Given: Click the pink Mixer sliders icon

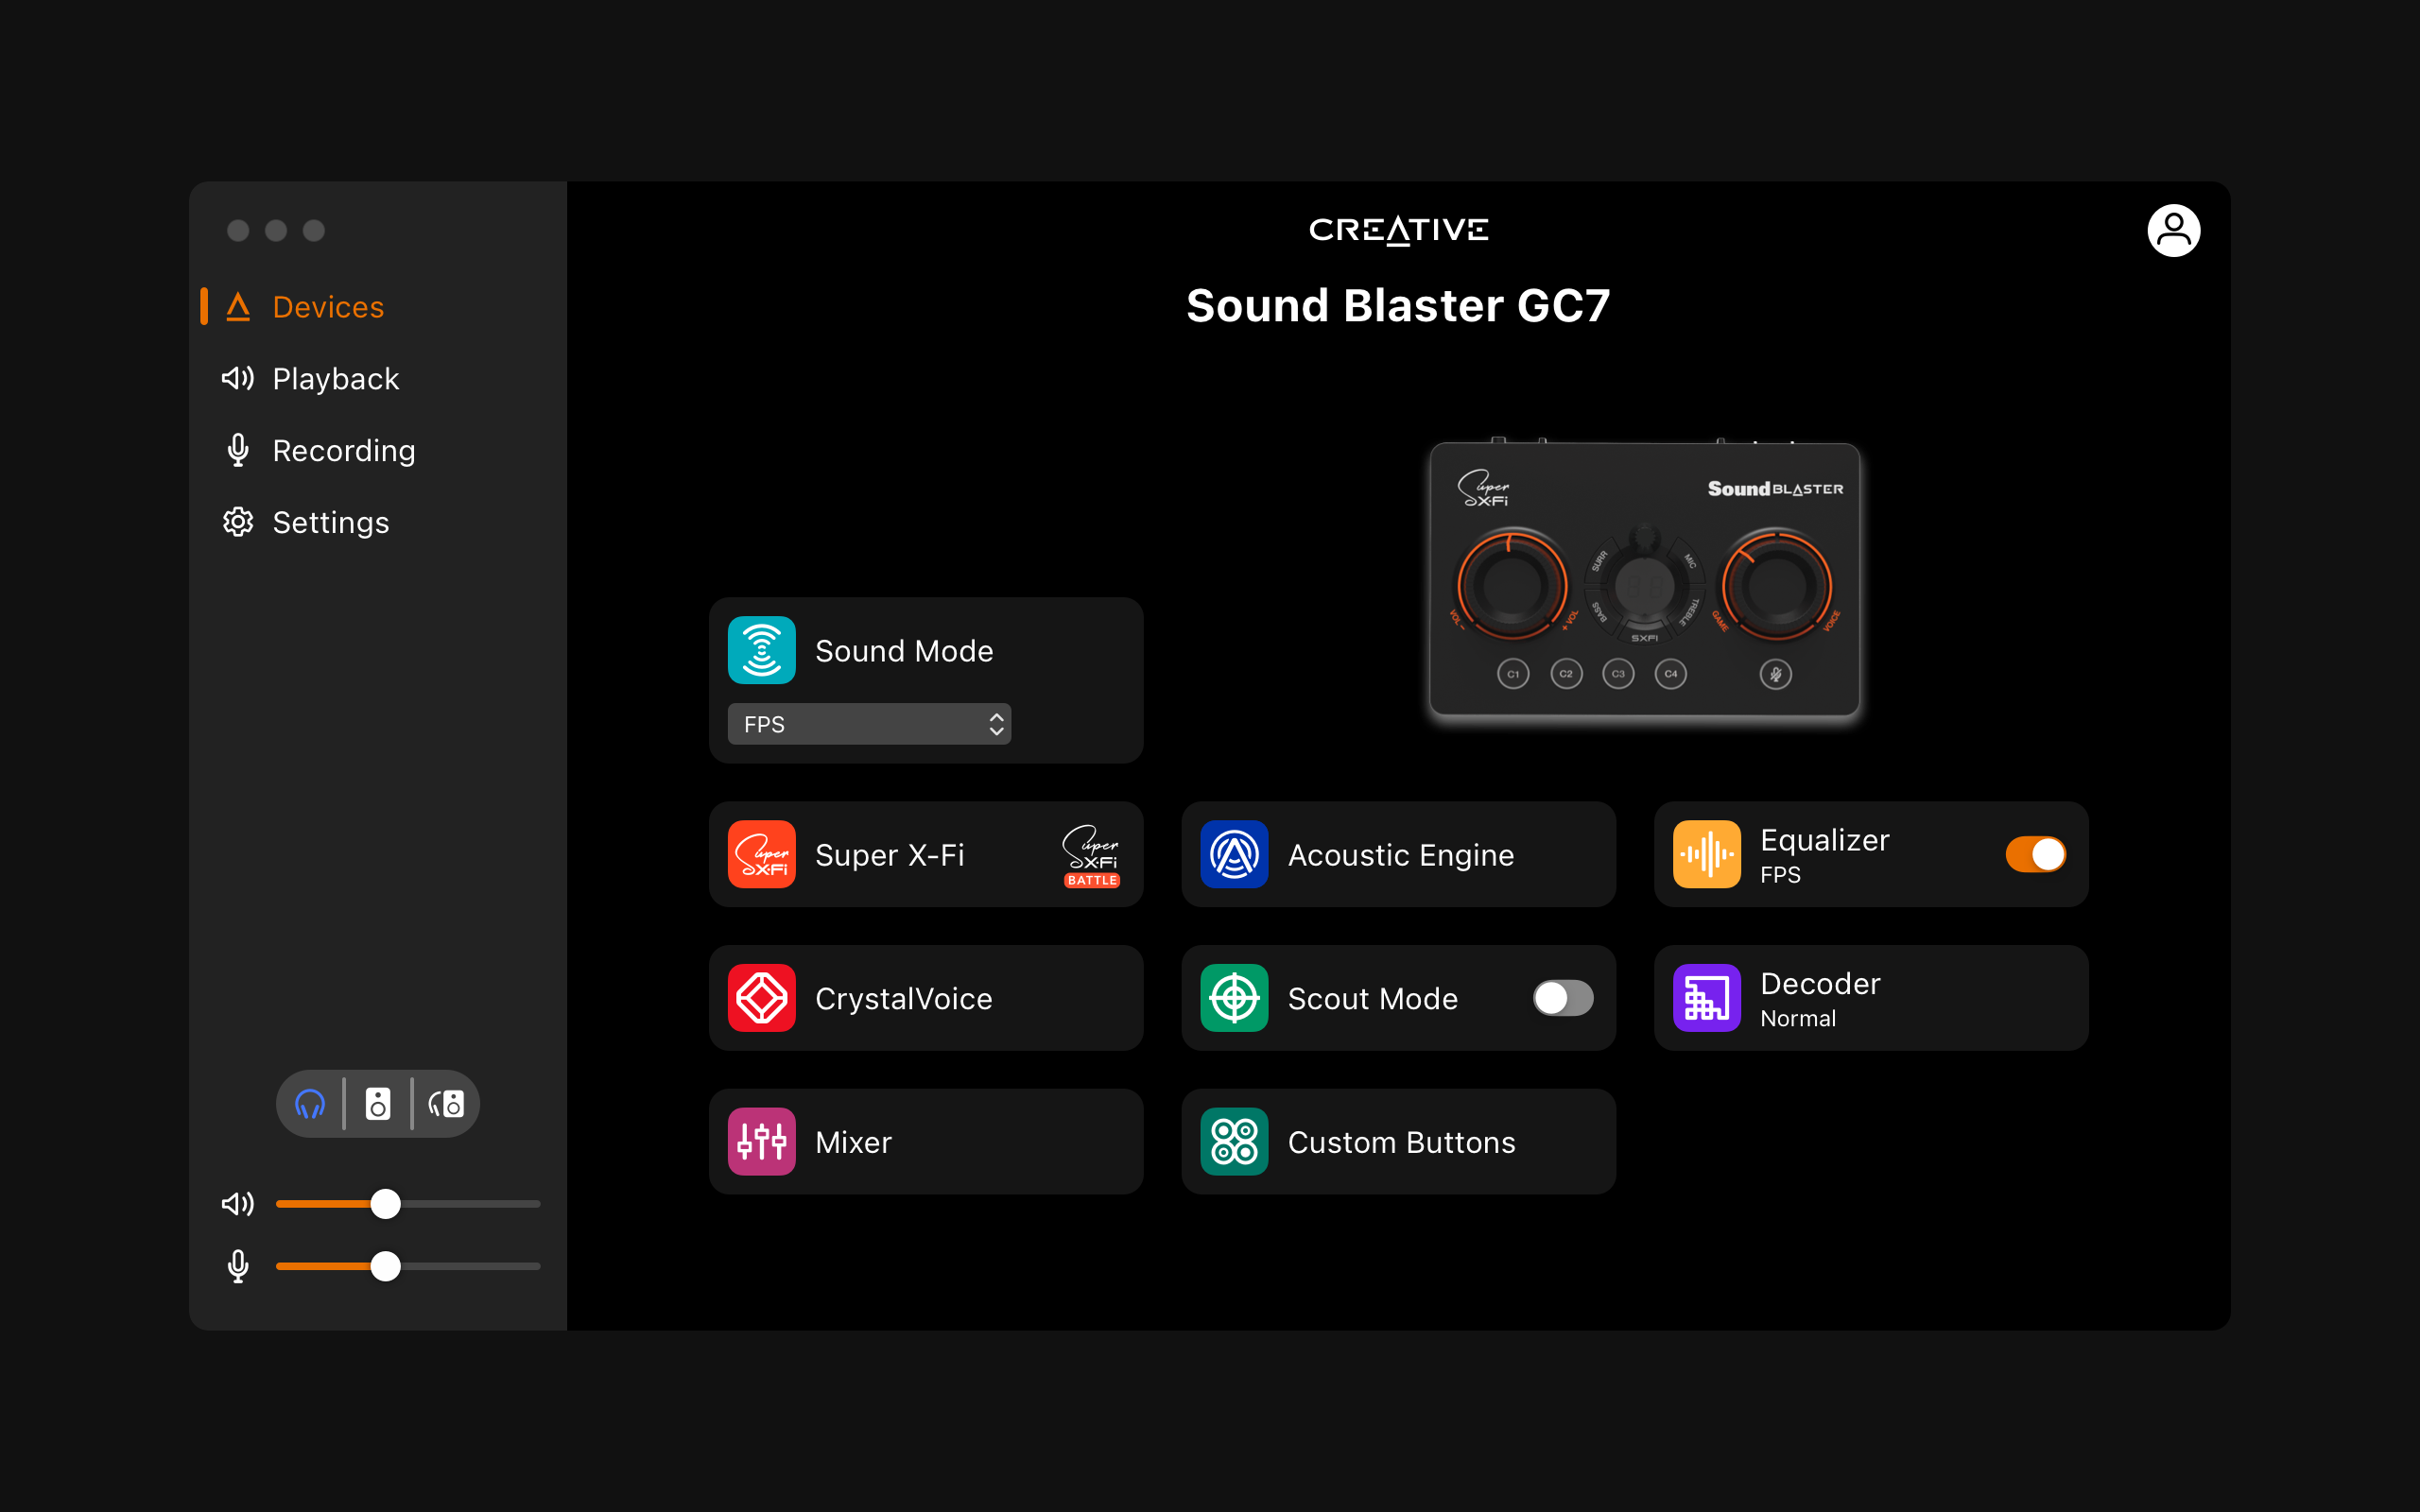Looking at the screenshot, I should coord(761,1141).
